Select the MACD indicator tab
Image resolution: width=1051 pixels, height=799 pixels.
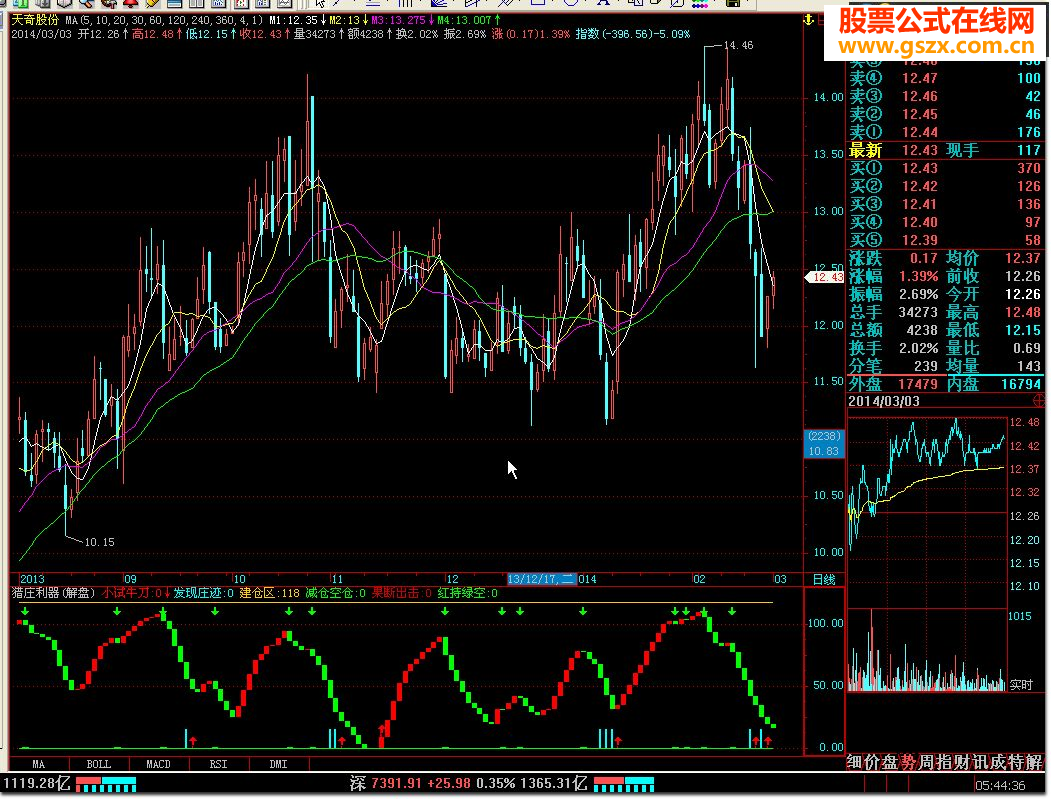(x=158, y=765)
